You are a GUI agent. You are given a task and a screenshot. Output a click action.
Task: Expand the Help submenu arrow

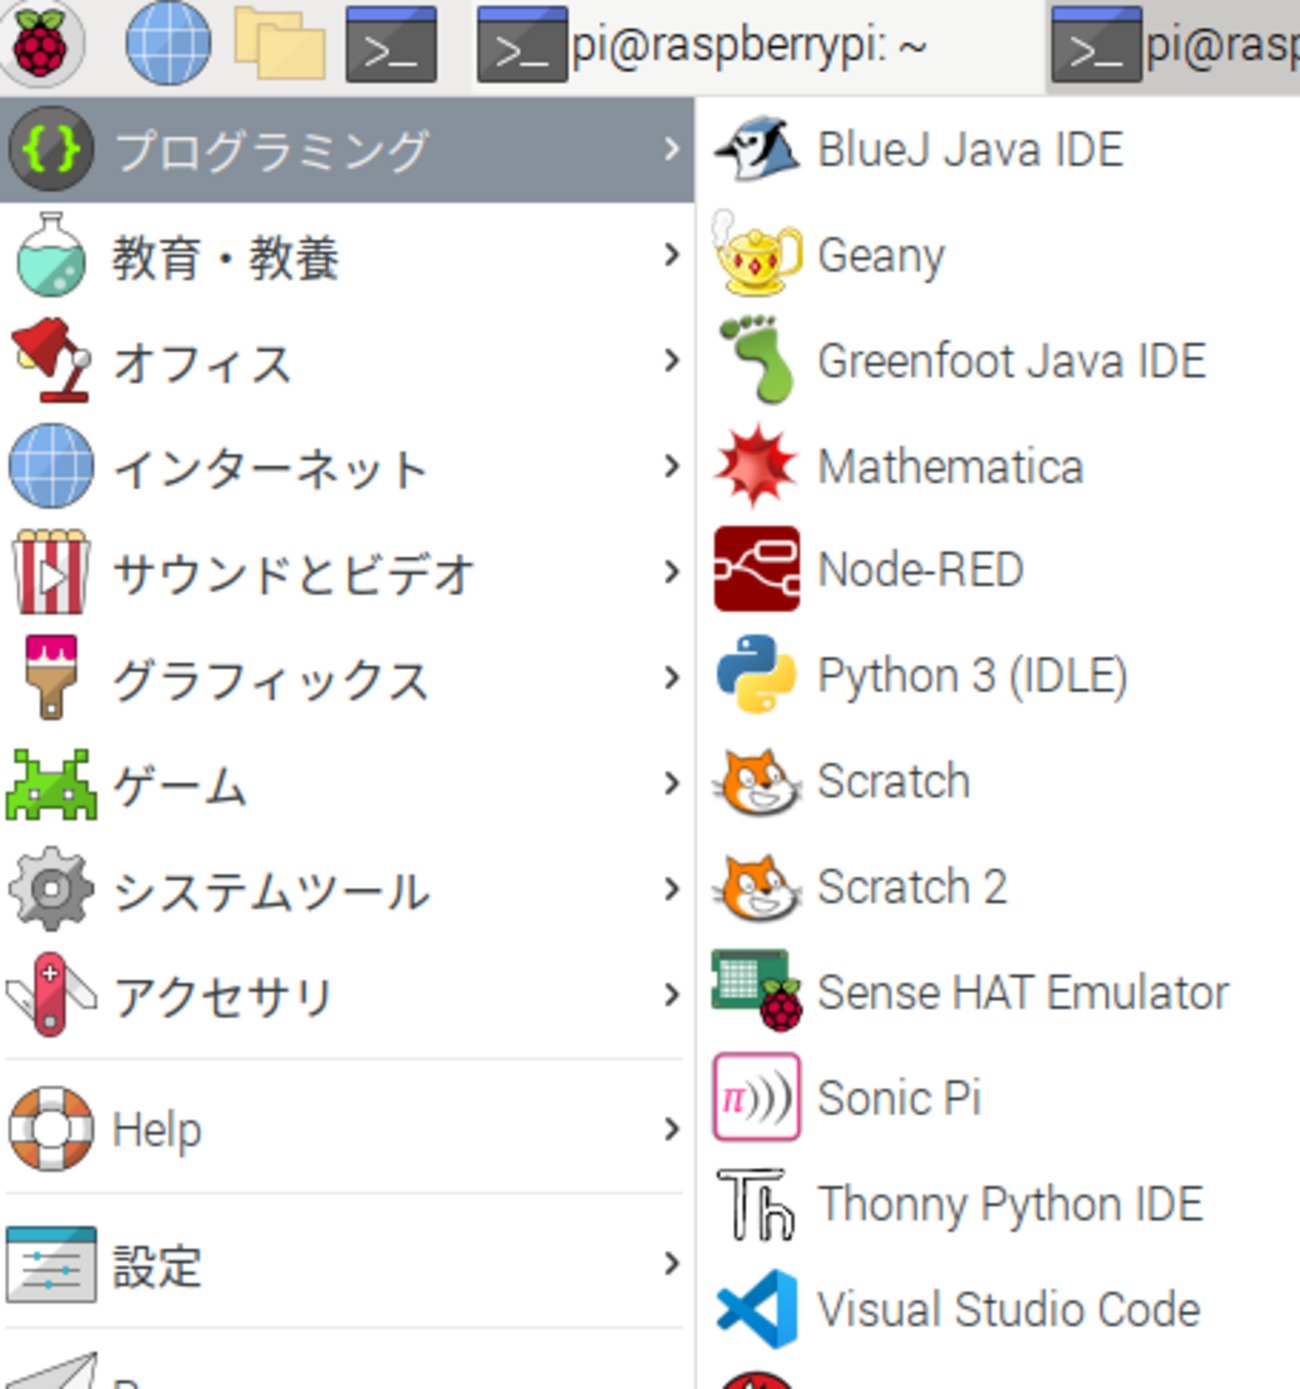coord(671,1129)
